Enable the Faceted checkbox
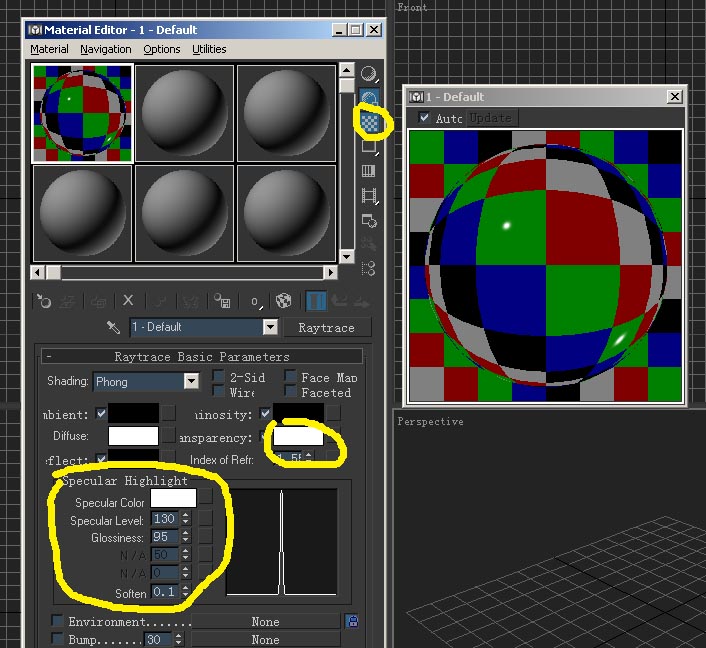706x648 pixels. 290,393
